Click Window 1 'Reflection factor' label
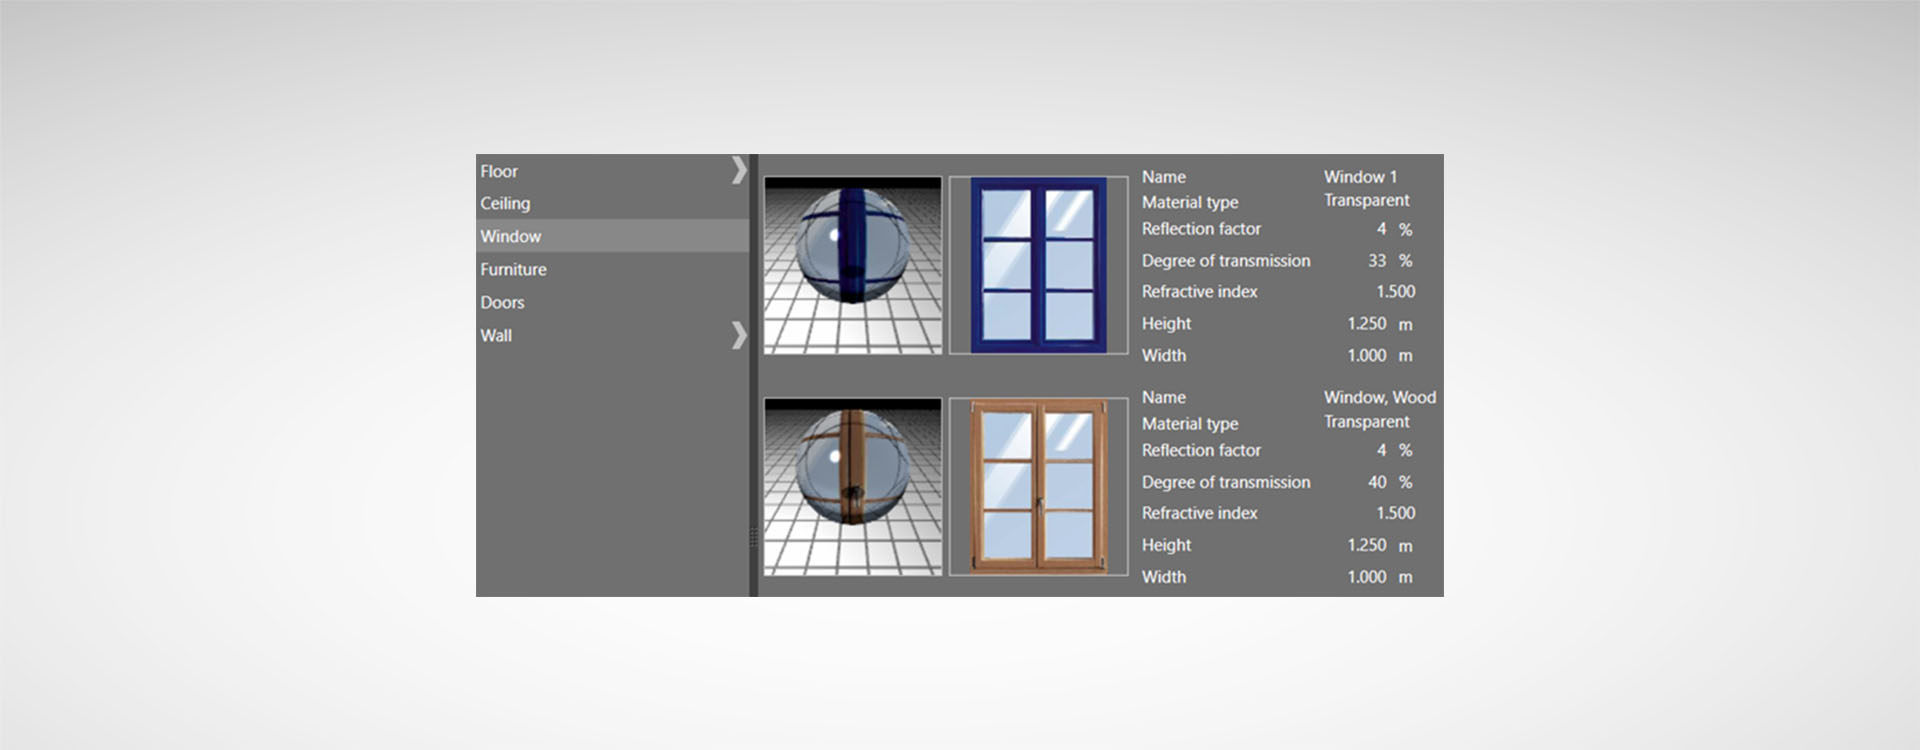This screenshot has width=1920, height=750. tap(1201, 228)
